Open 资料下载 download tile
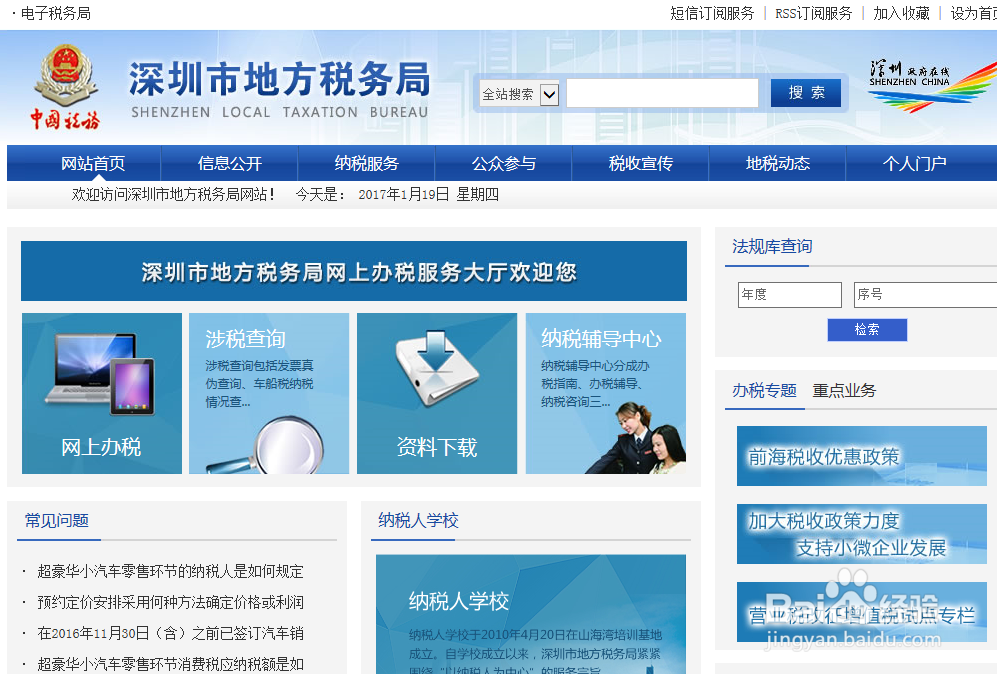The width and height of the screenshot is (997, 674). click(x=437, y=393)
